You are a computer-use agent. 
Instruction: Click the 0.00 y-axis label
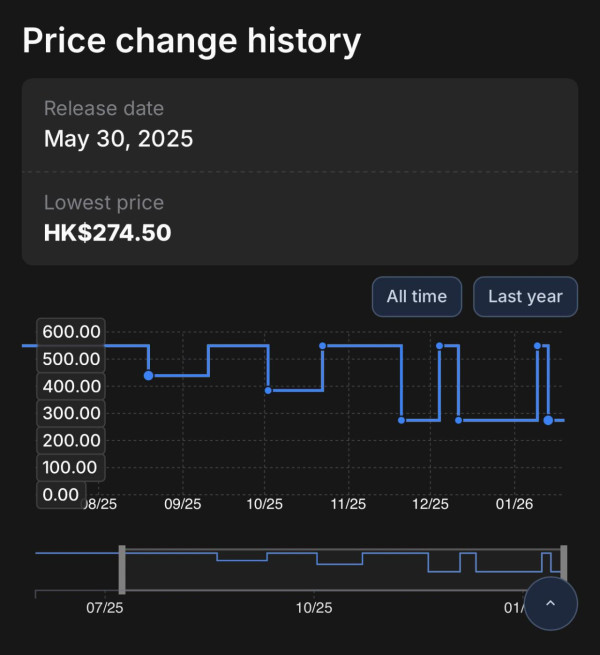(x=61, y=494)
